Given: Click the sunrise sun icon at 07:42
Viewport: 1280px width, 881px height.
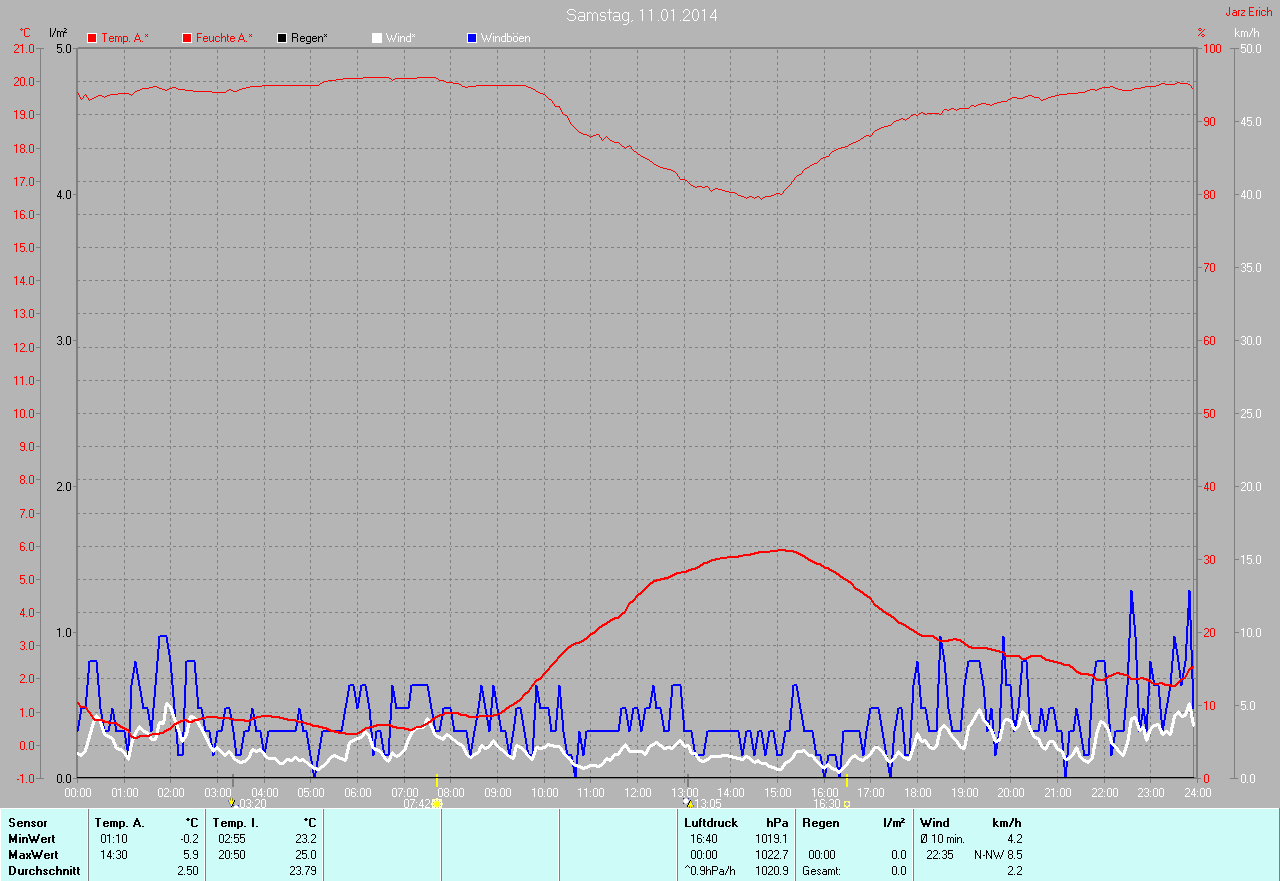Looking at the screenshot, I should 437,803.
